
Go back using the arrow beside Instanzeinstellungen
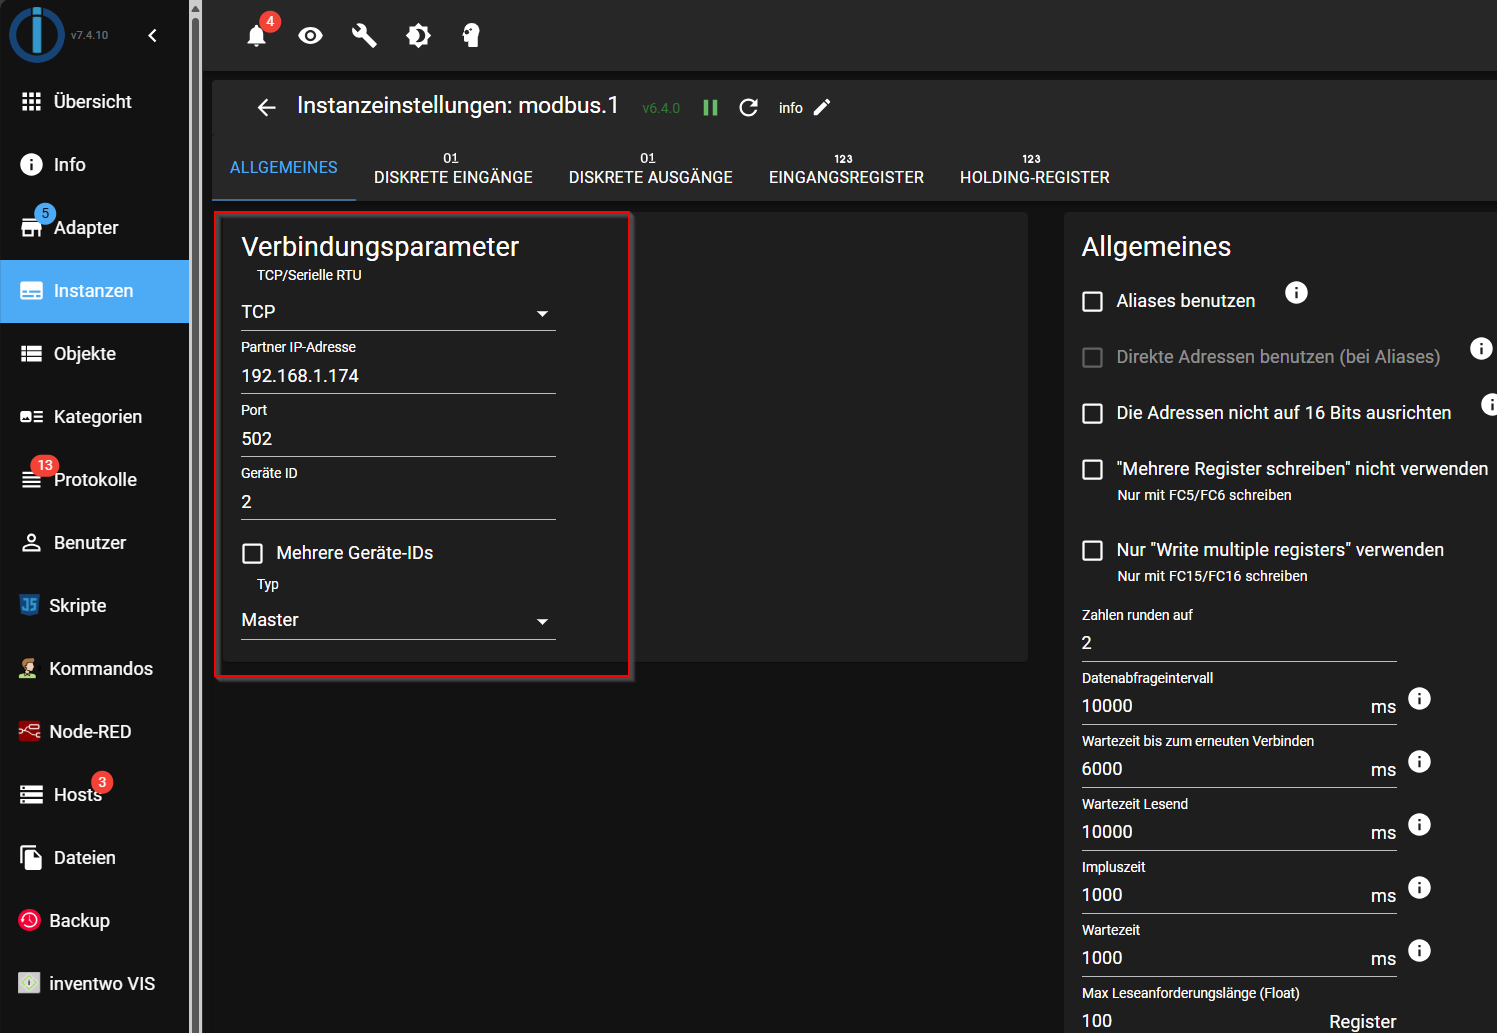pos(266,108)
